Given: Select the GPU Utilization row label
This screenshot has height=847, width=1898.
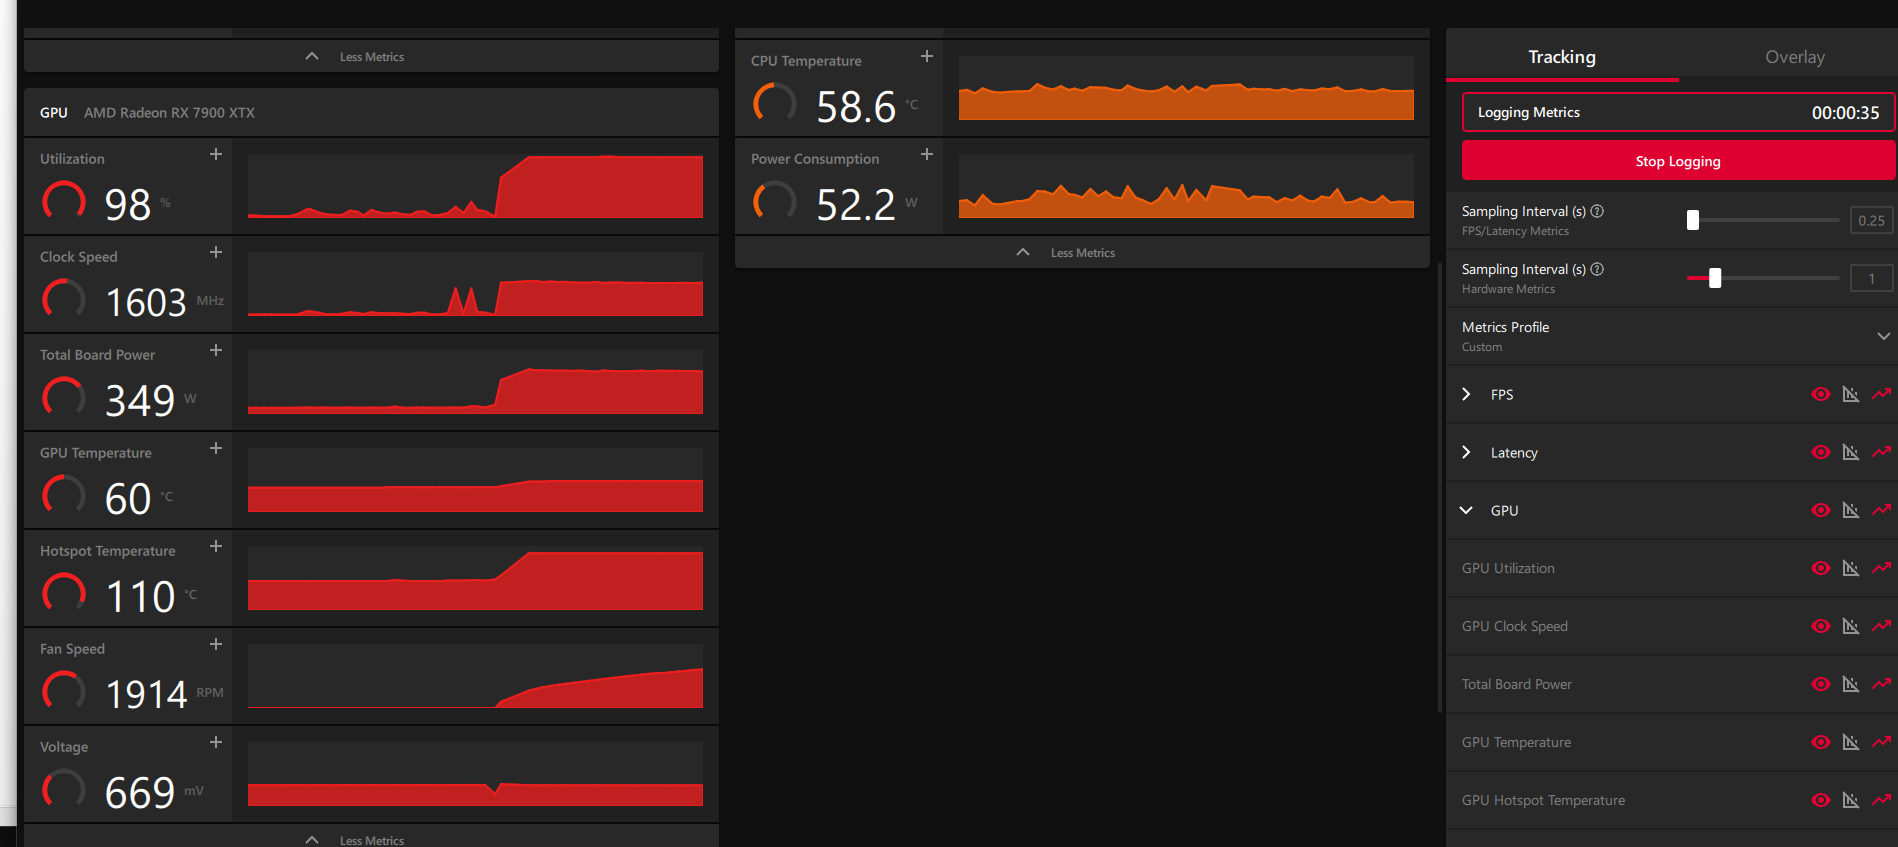Looking at the screenshot, I should coord(1508,568).
